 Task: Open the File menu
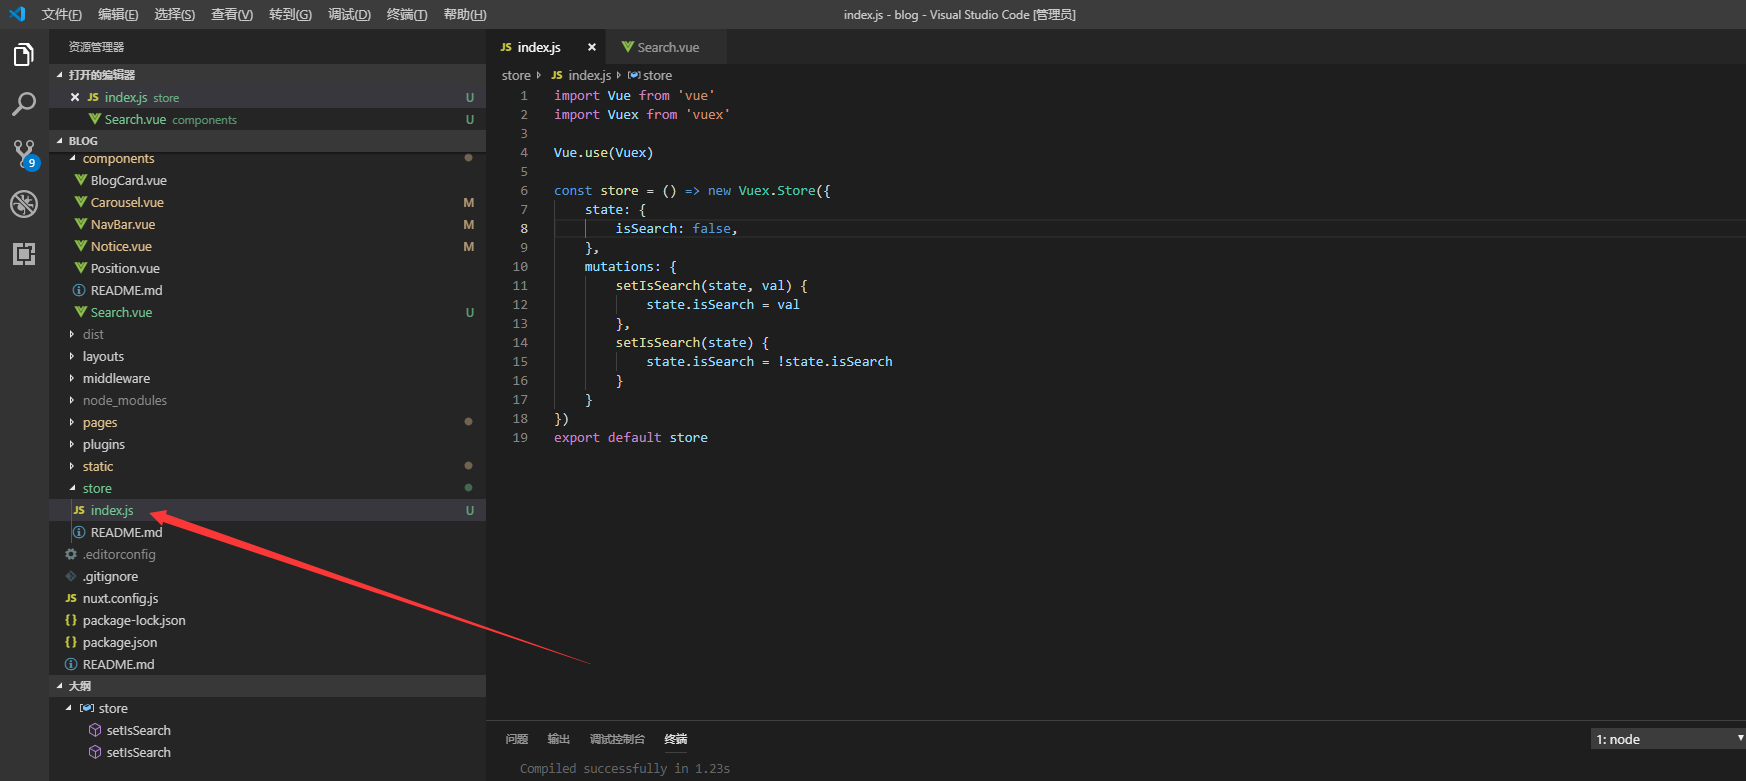61,14
